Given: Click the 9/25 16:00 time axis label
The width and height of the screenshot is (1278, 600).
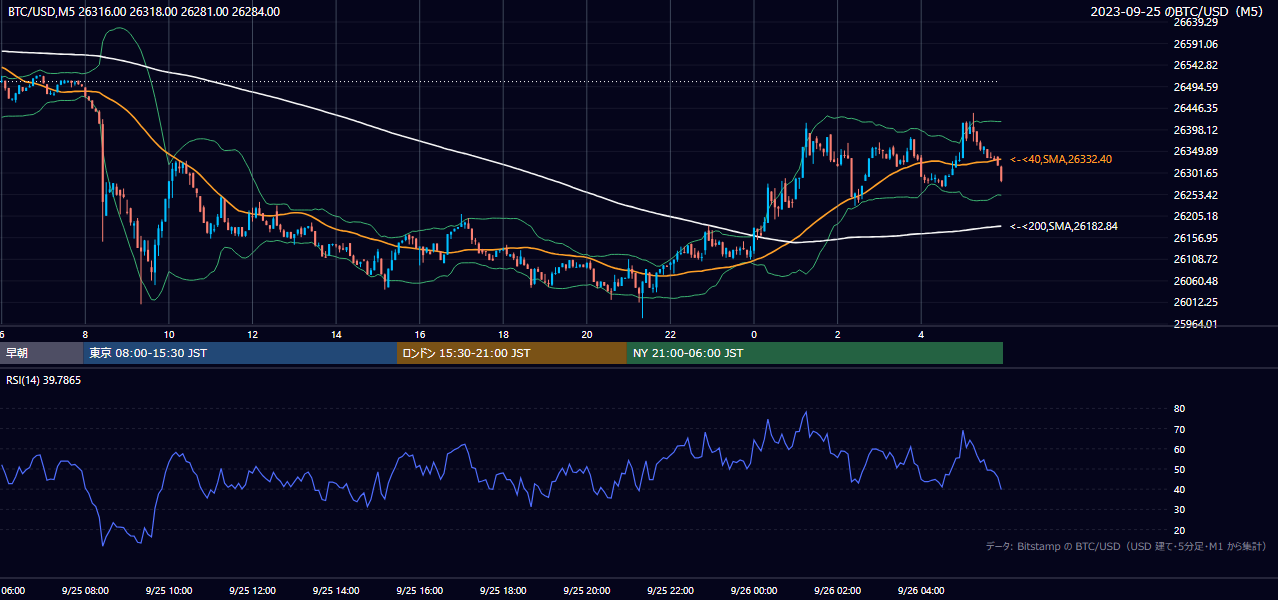Looking at the screenshot, I should (x=420, y=591).
